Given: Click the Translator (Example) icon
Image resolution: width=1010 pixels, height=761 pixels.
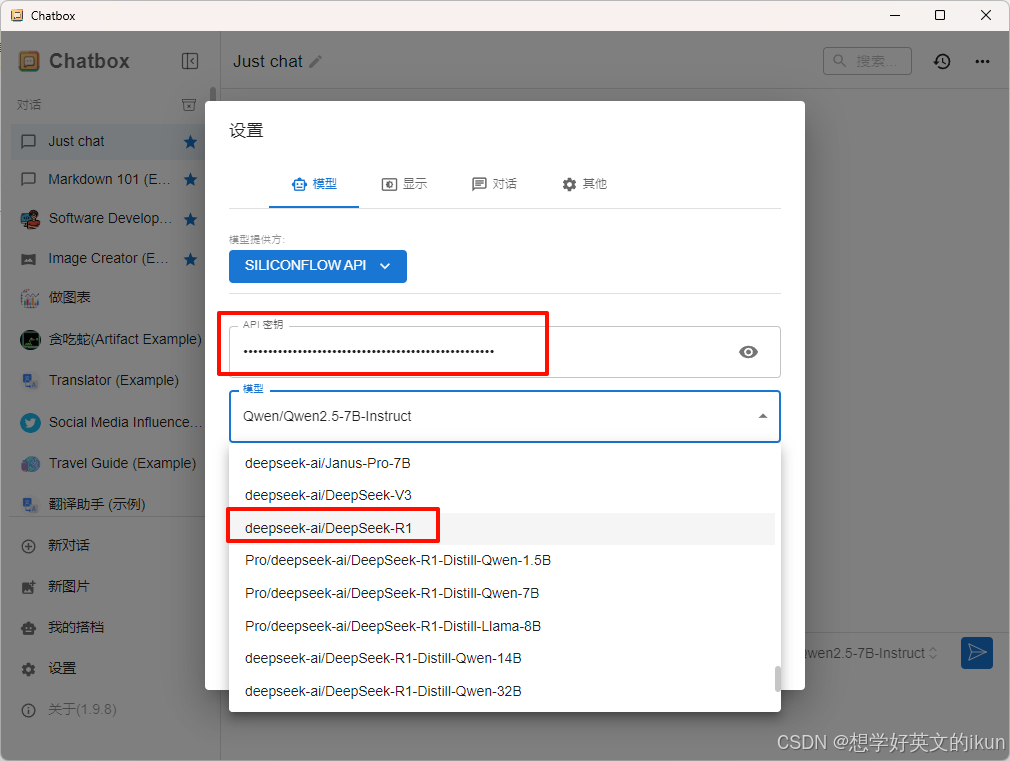Looking at the screenshot, I should (x=30, y=381).
